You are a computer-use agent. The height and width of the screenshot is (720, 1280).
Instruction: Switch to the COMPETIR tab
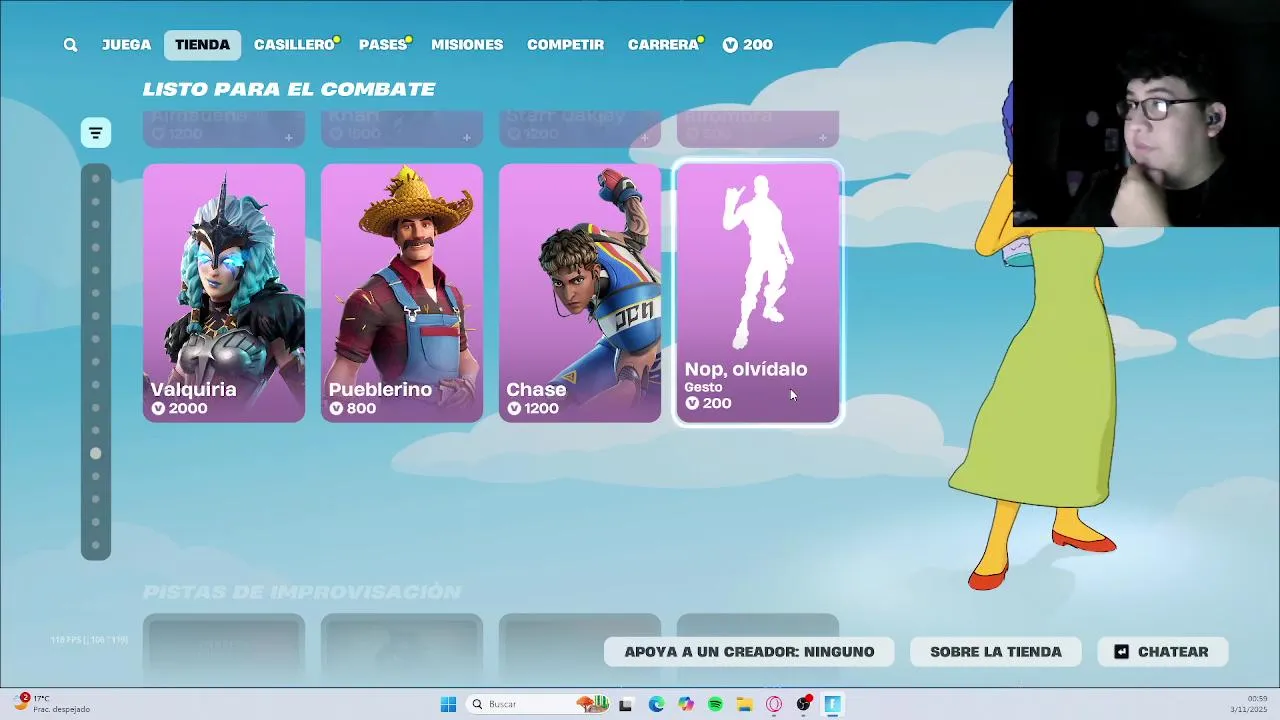pos(565,45)
